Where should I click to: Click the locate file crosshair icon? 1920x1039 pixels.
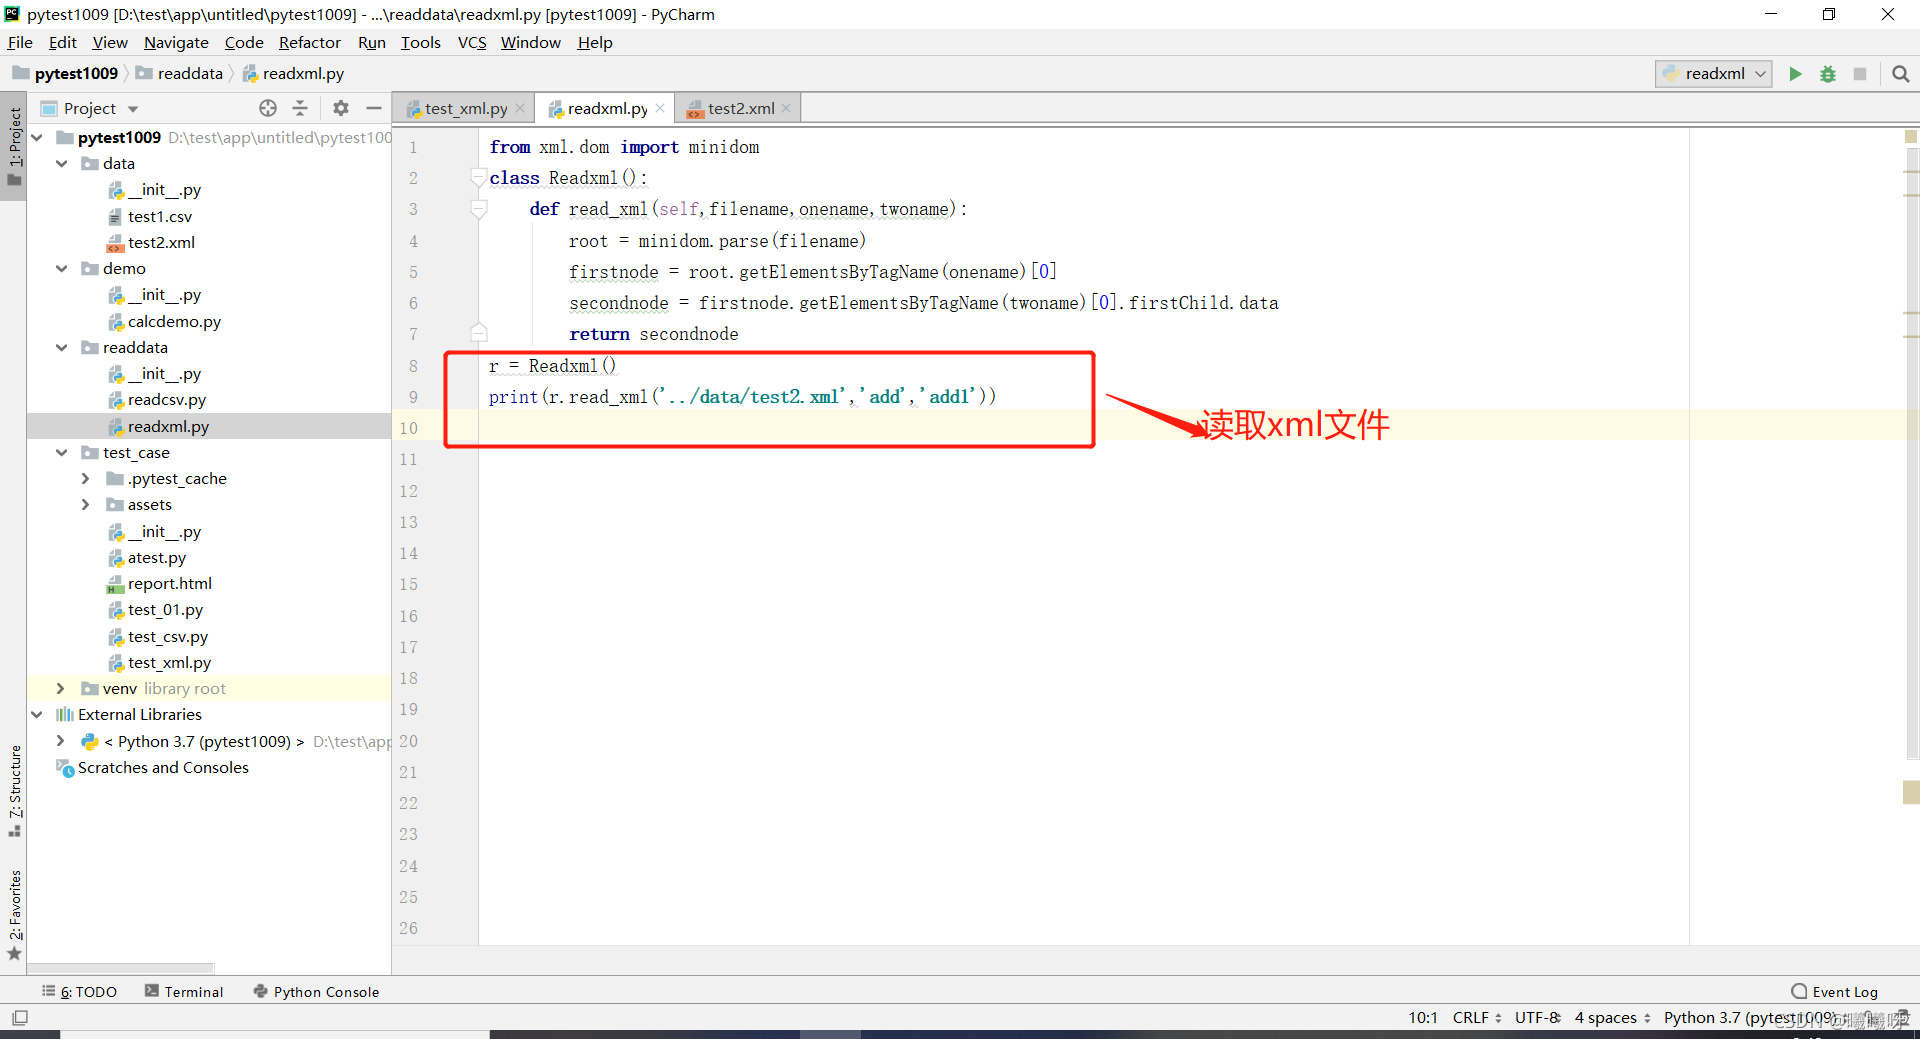[268, 108]
